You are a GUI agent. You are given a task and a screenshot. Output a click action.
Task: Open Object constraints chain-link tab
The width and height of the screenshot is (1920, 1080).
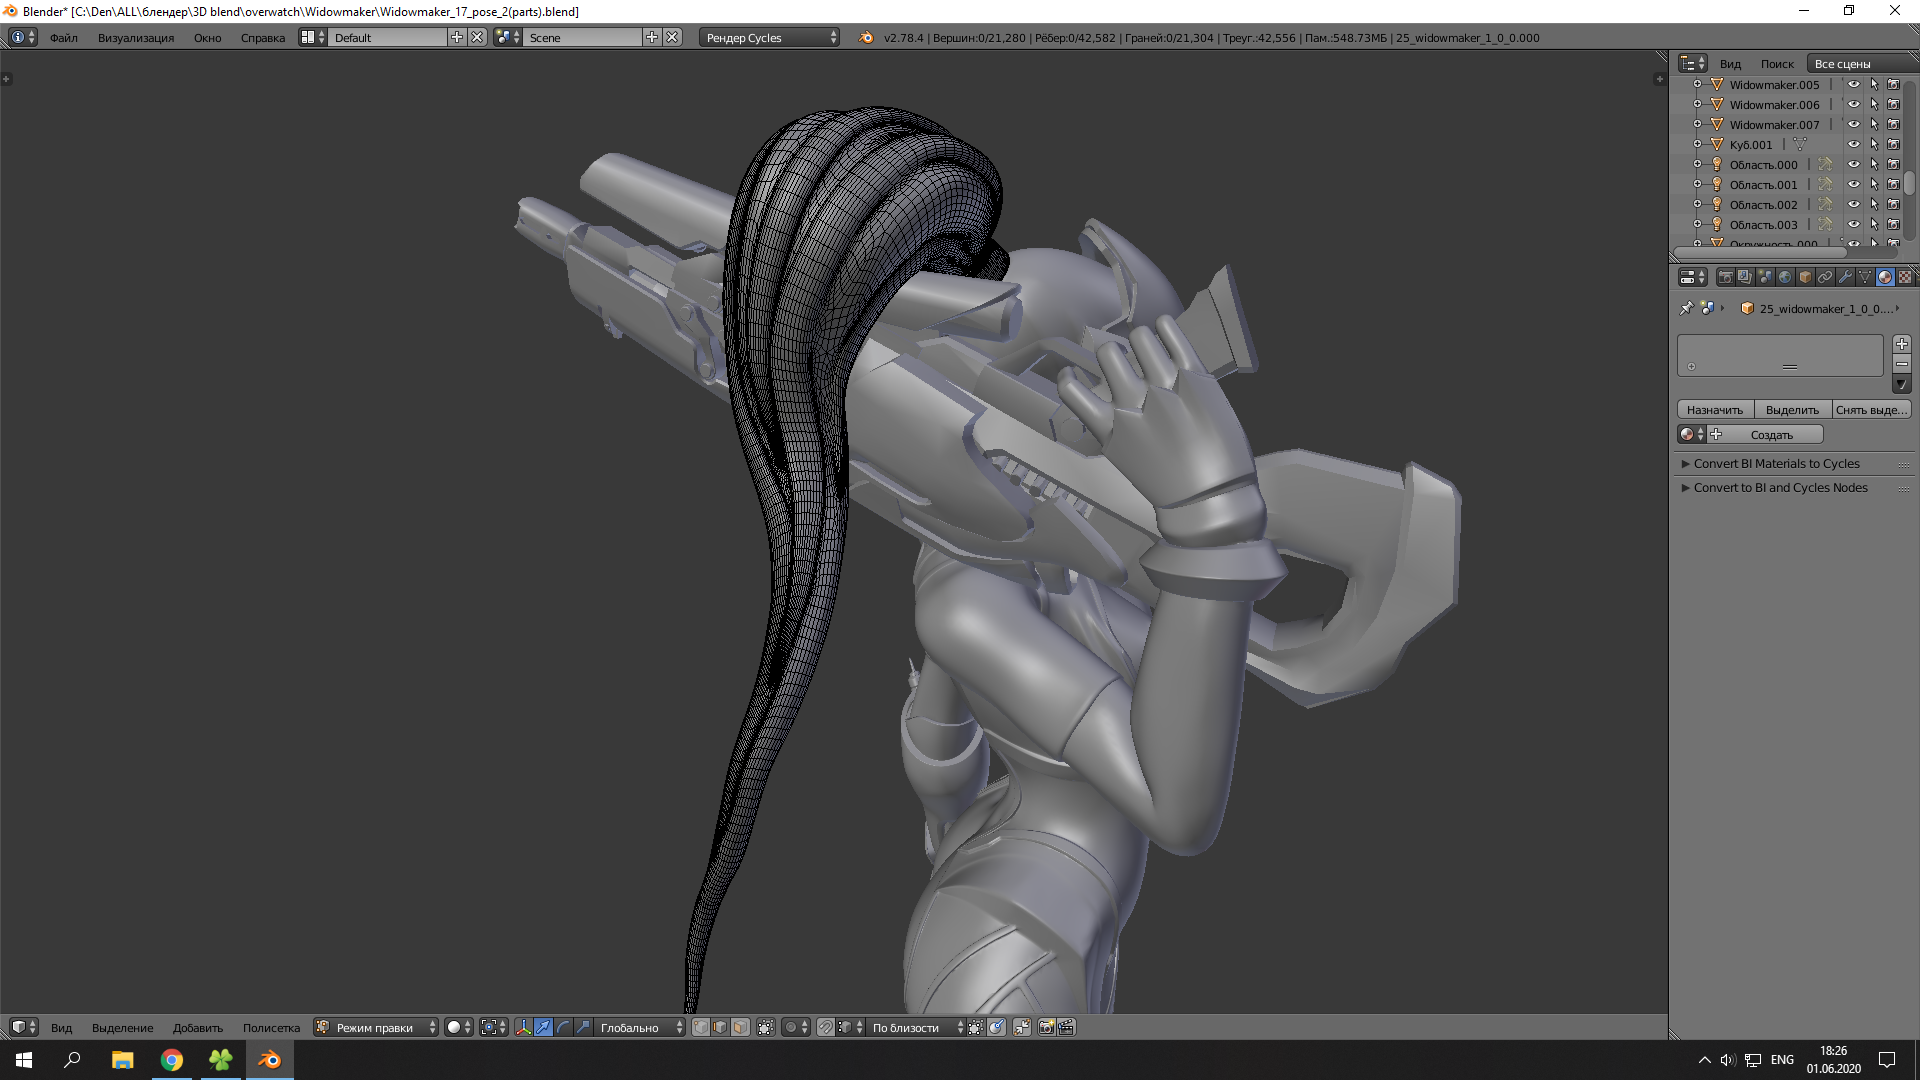pos(1825,277)
